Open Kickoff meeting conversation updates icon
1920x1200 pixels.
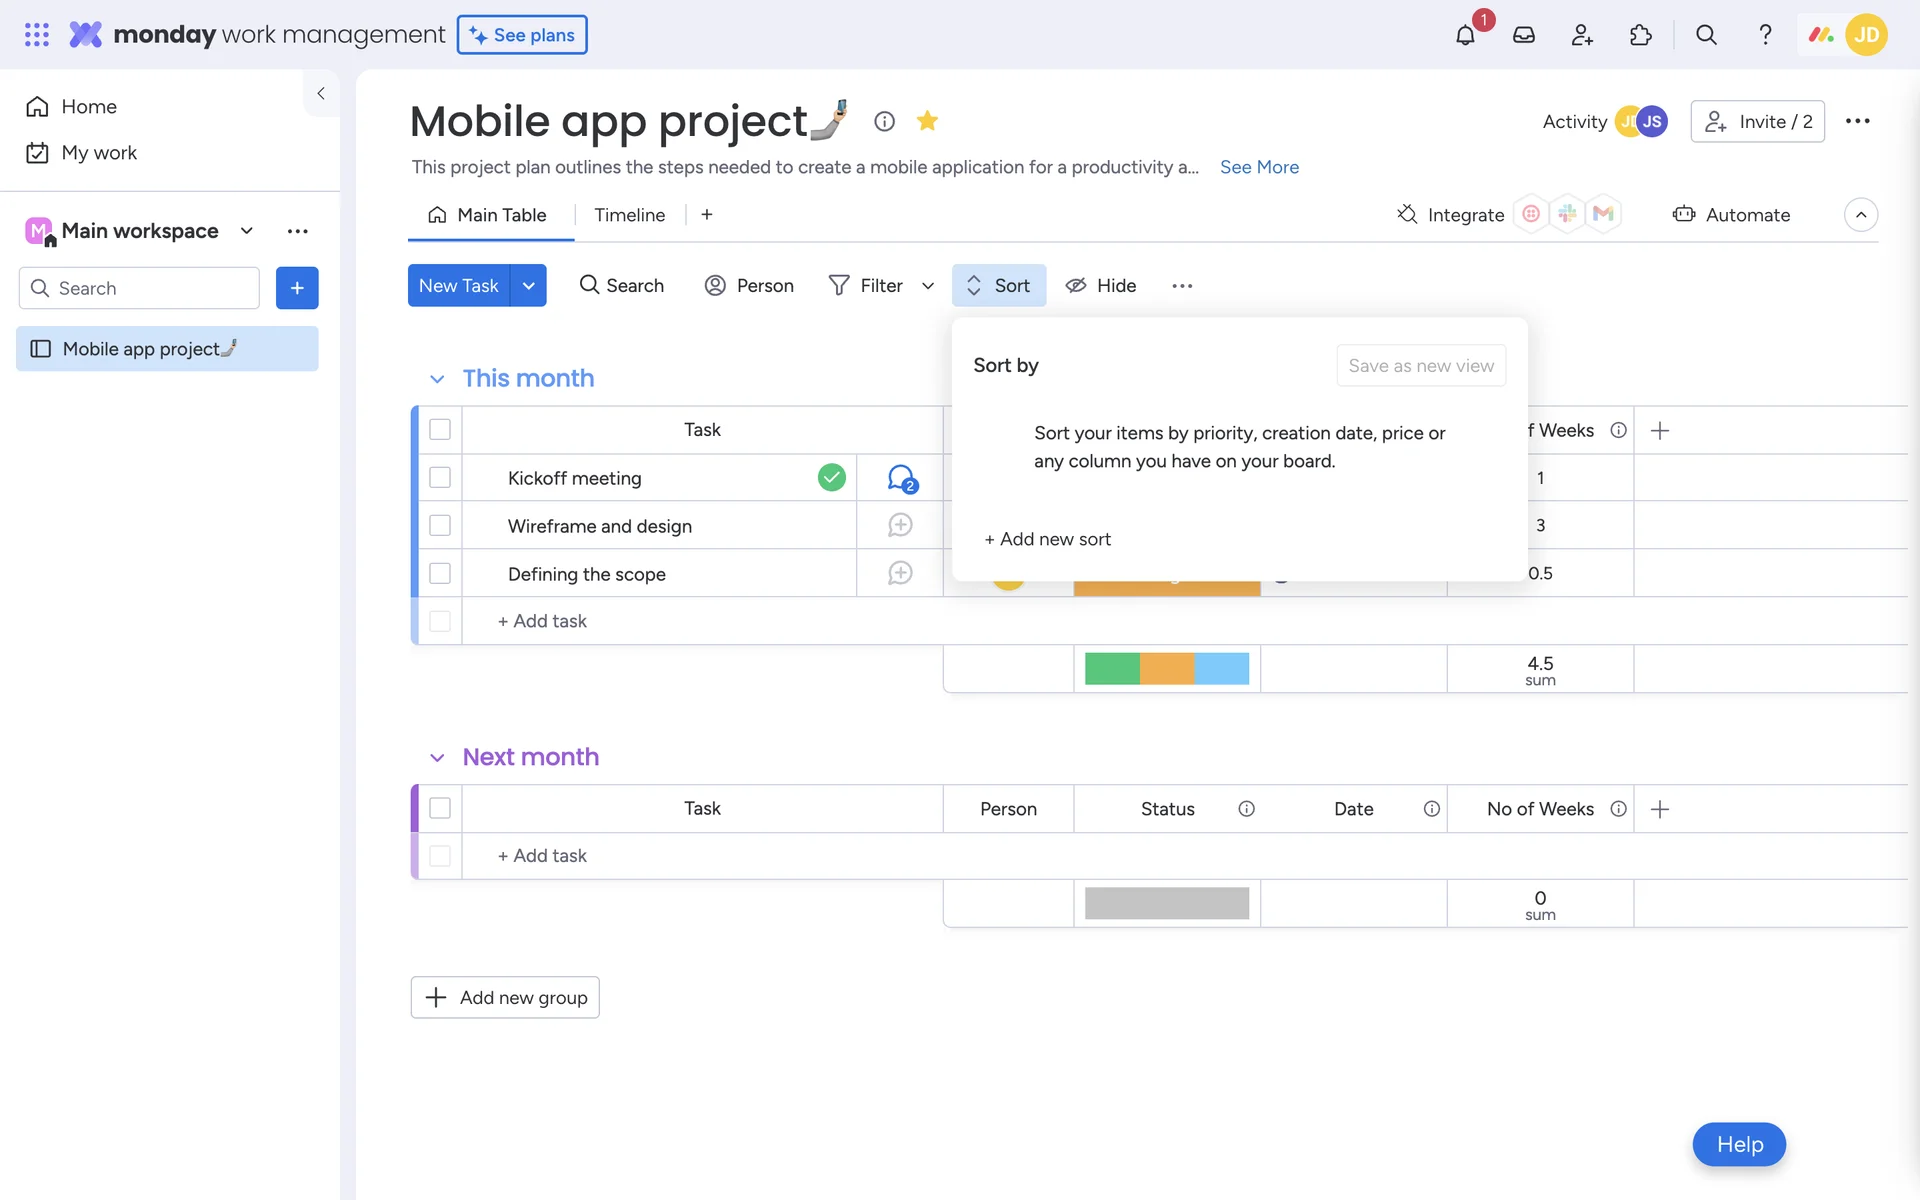(901, 478)
